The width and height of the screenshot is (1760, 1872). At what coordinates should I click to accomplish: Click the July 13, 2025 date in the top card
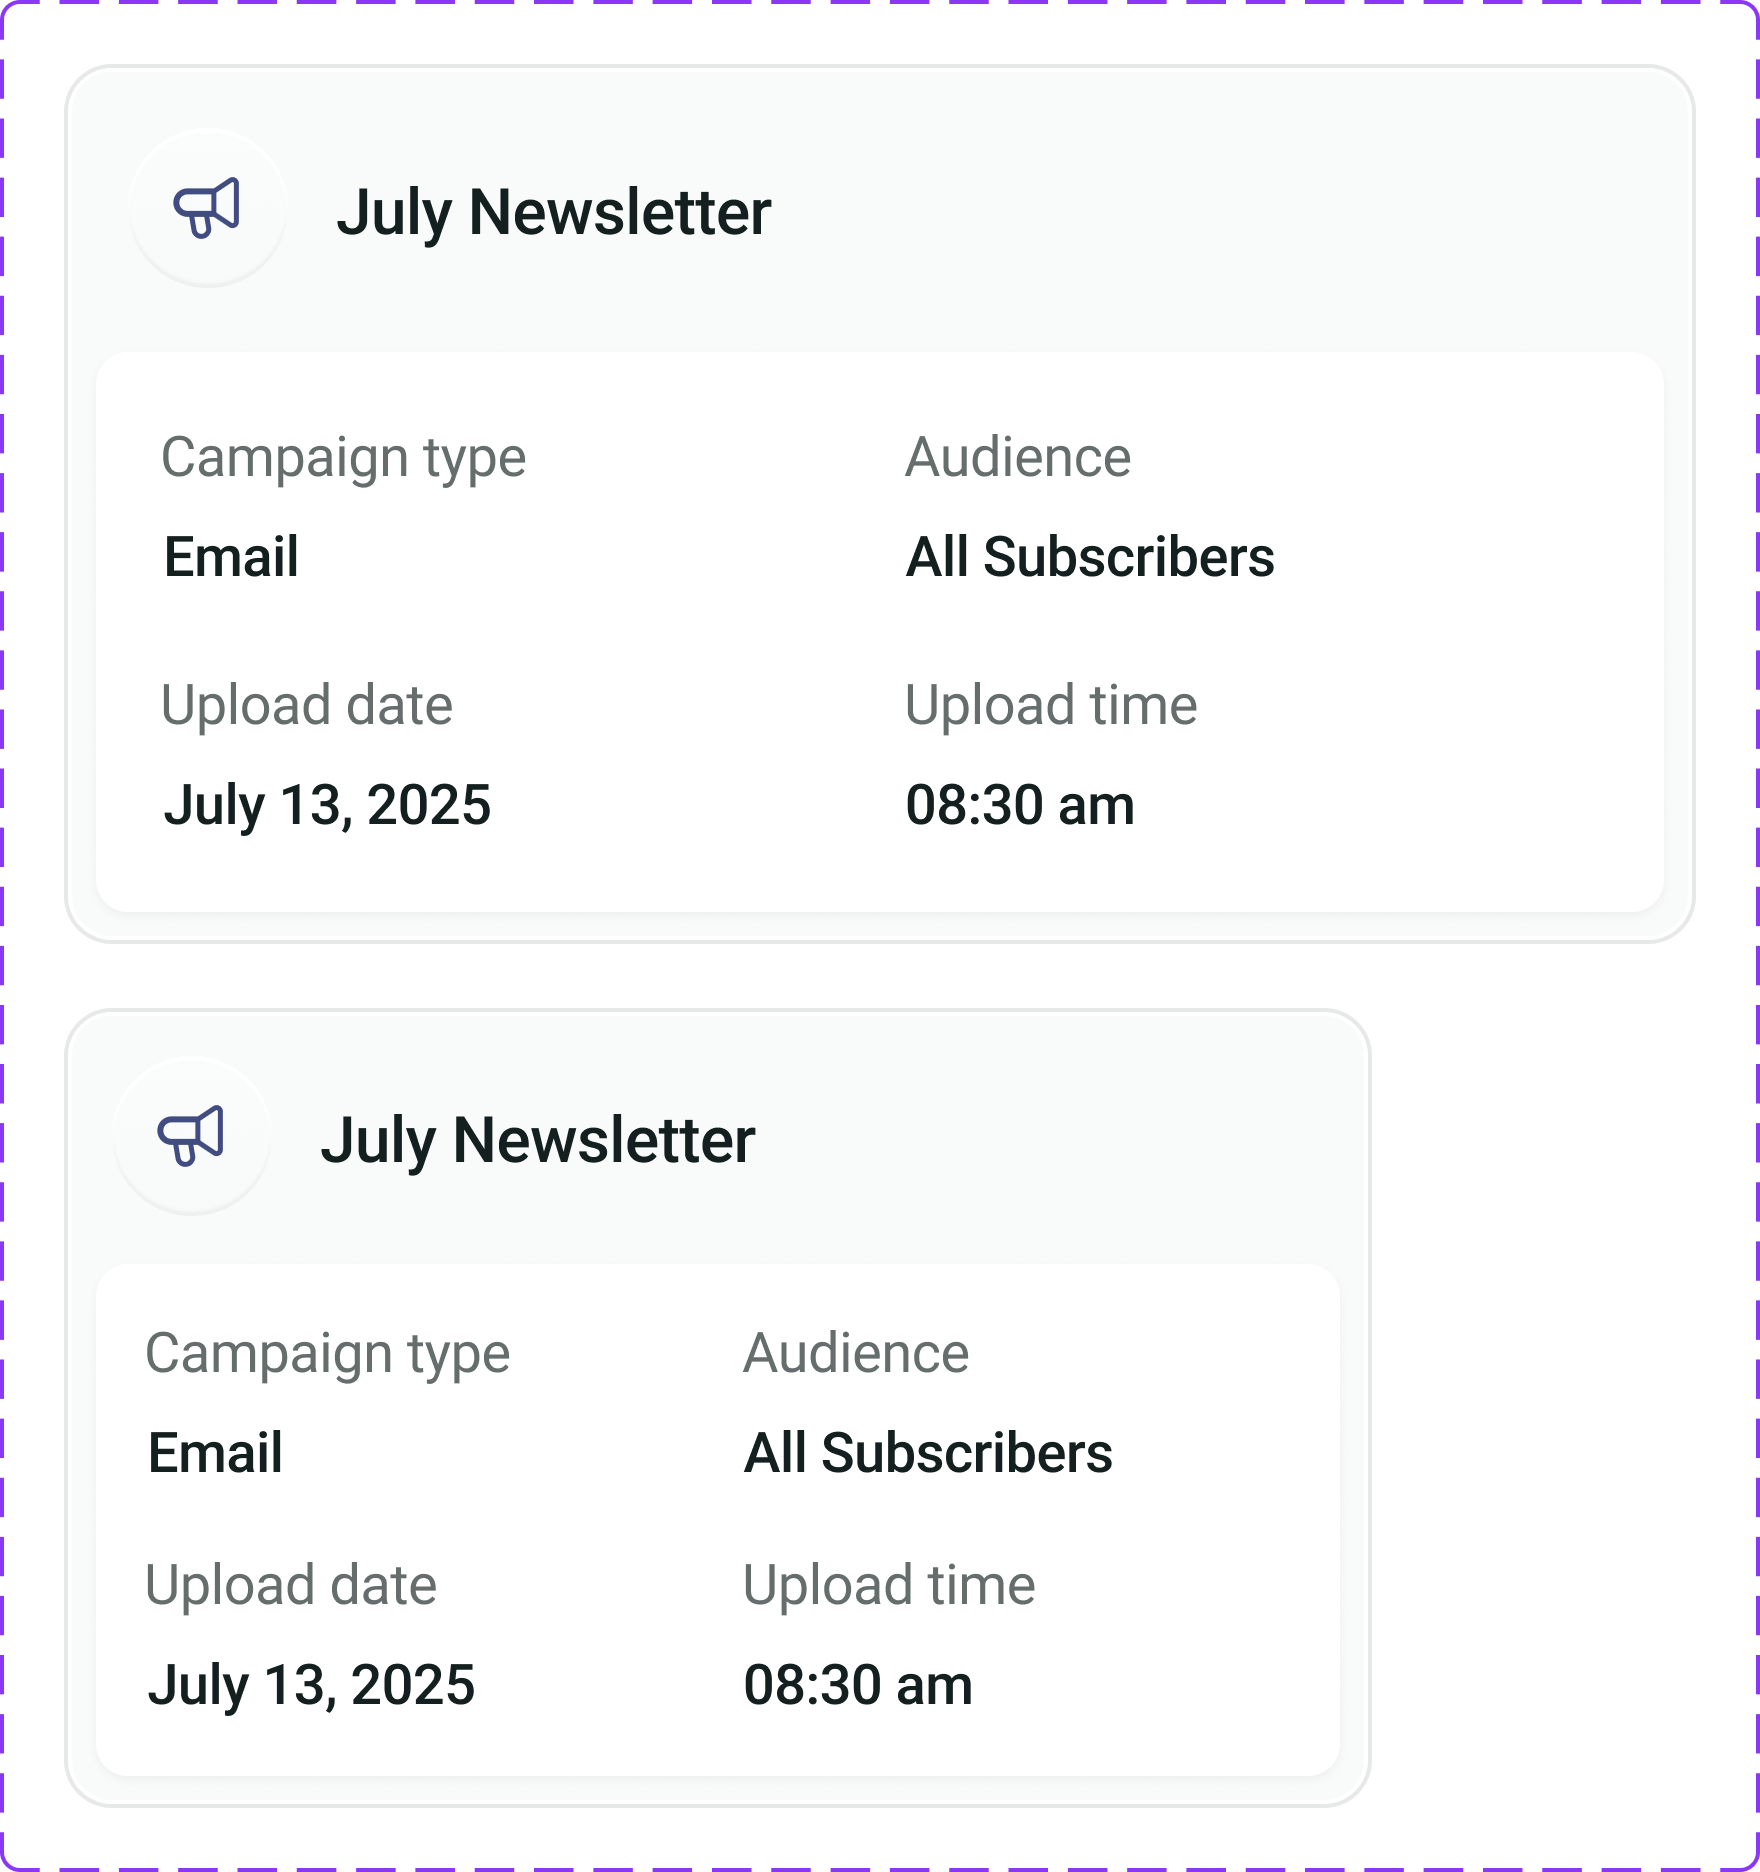click(x=327, y=806)
